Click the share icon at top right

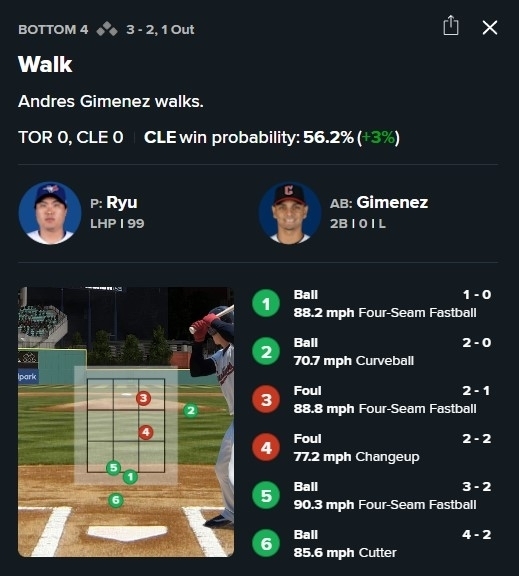coord(451,26)
